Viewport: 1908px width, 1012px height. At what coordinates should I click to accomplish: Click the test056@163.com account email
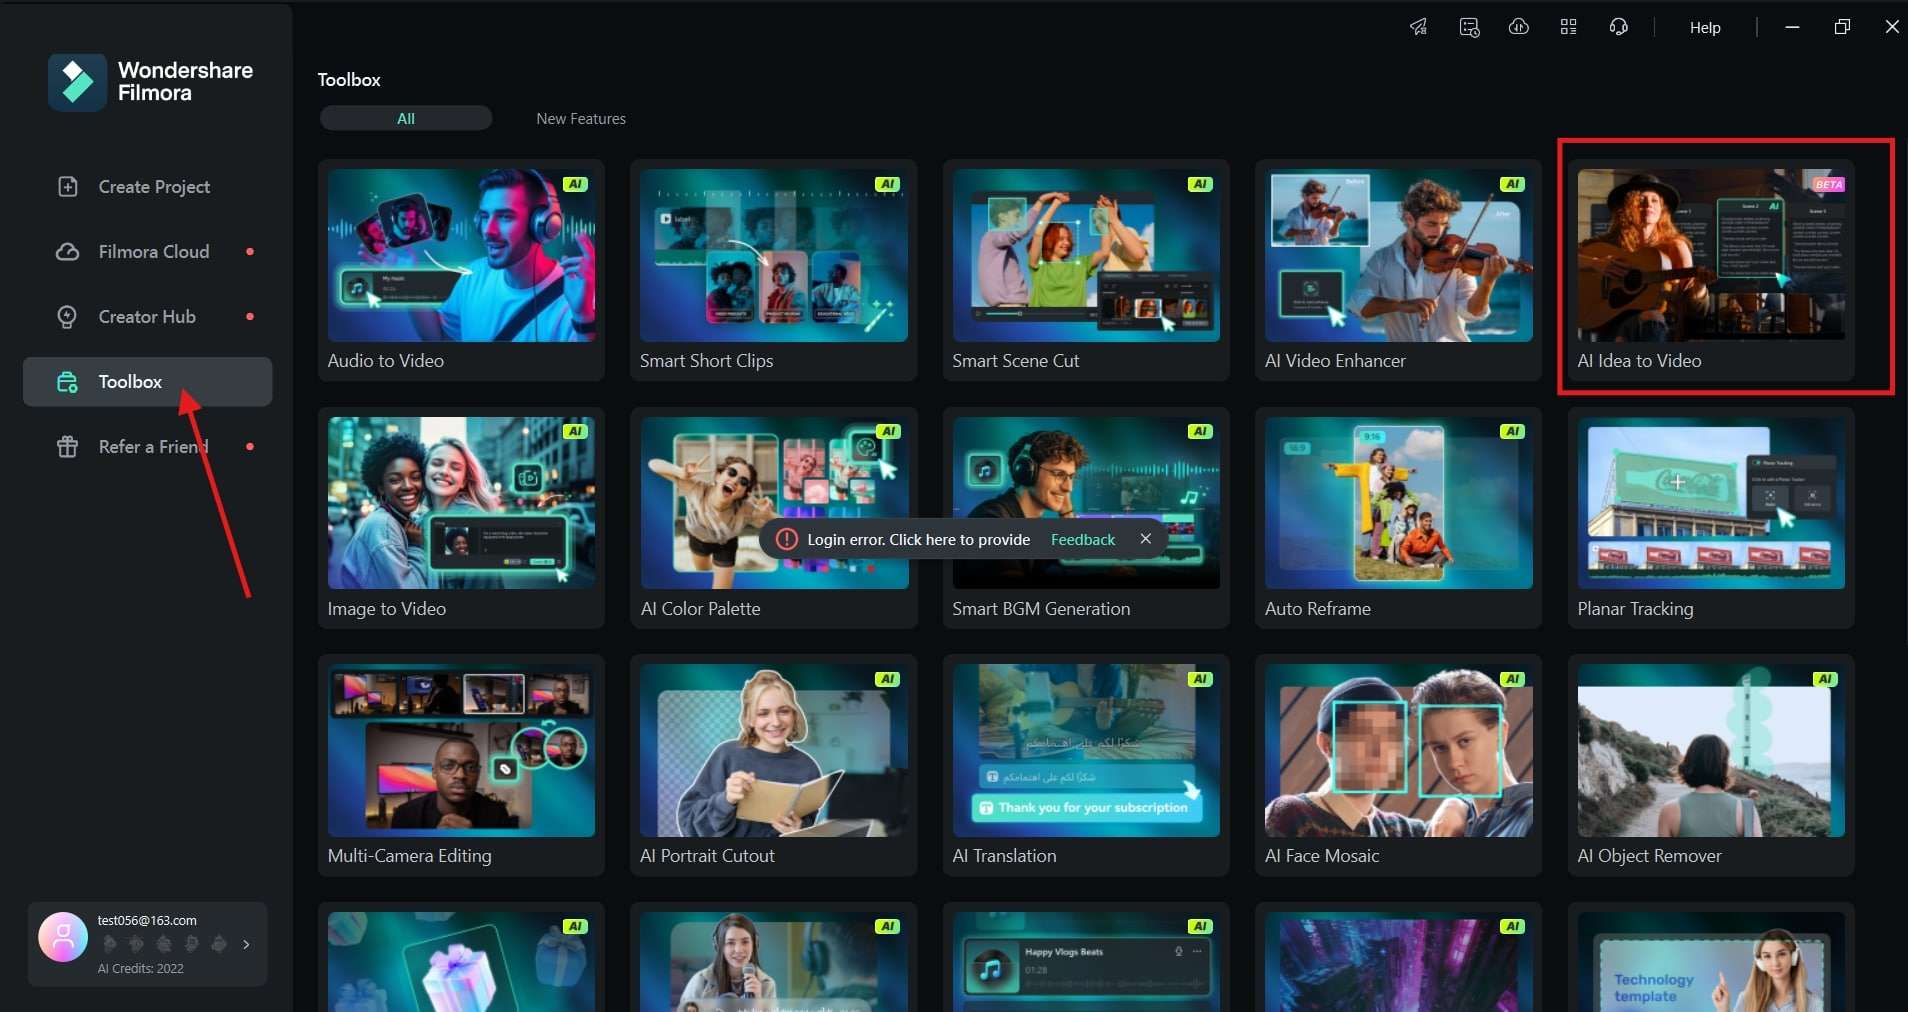[x=147, y=921]
